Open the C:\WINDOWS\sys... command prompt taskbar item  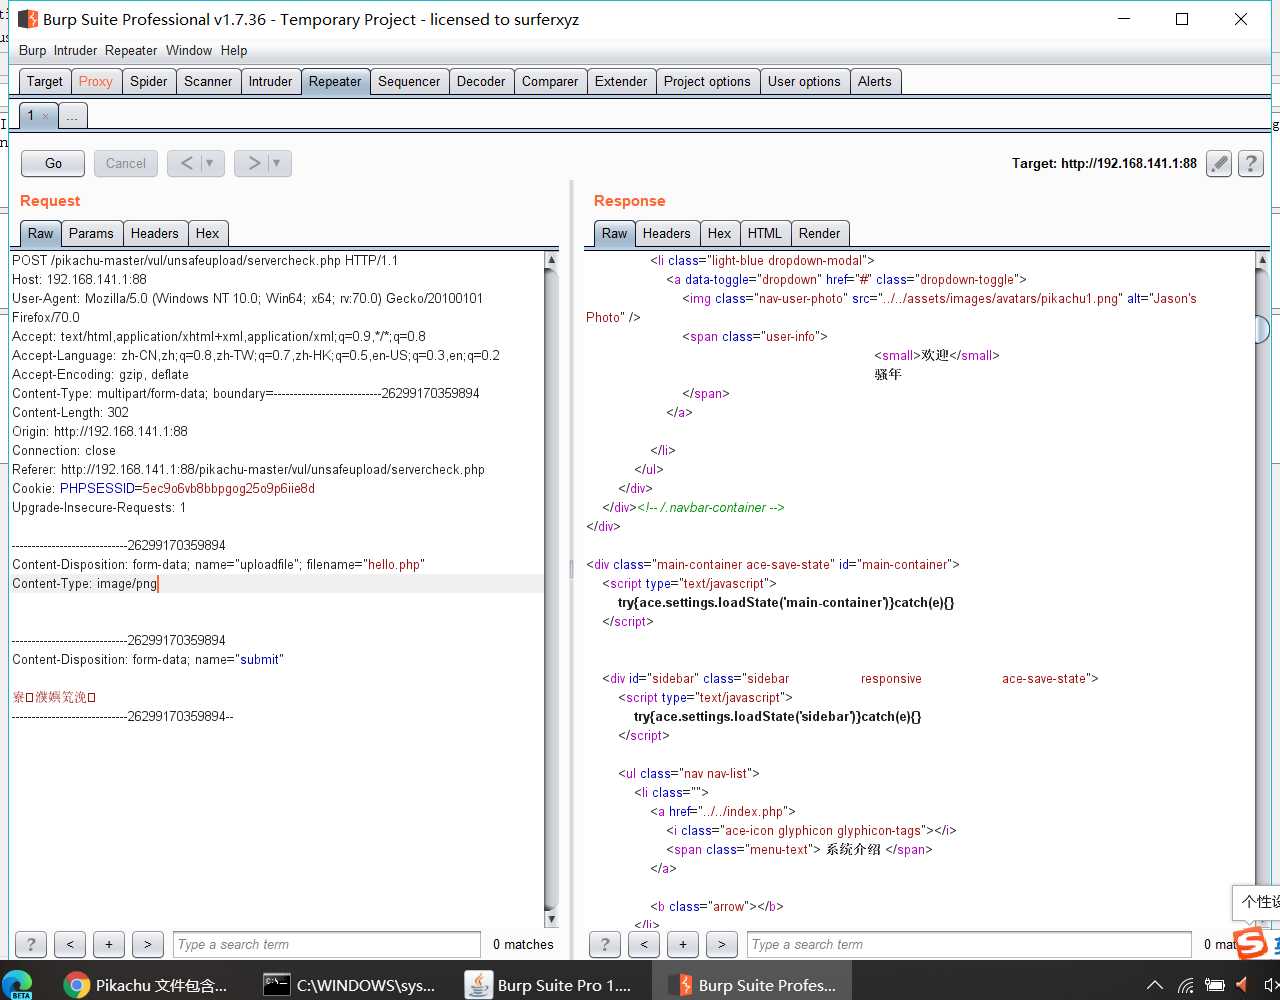pos(350,984)
